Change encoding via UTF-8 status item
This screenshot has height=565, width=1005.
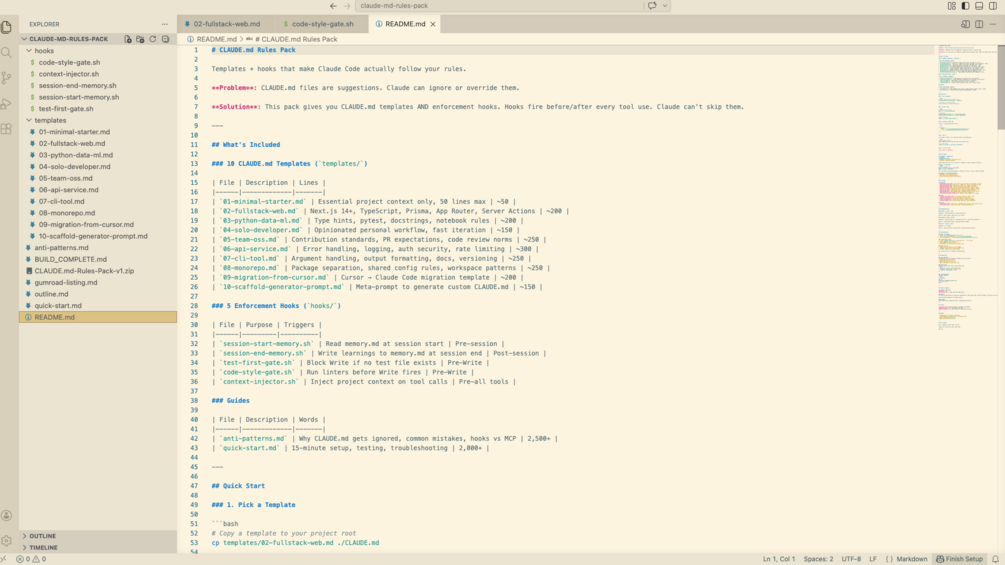click(x=851, y=559)
